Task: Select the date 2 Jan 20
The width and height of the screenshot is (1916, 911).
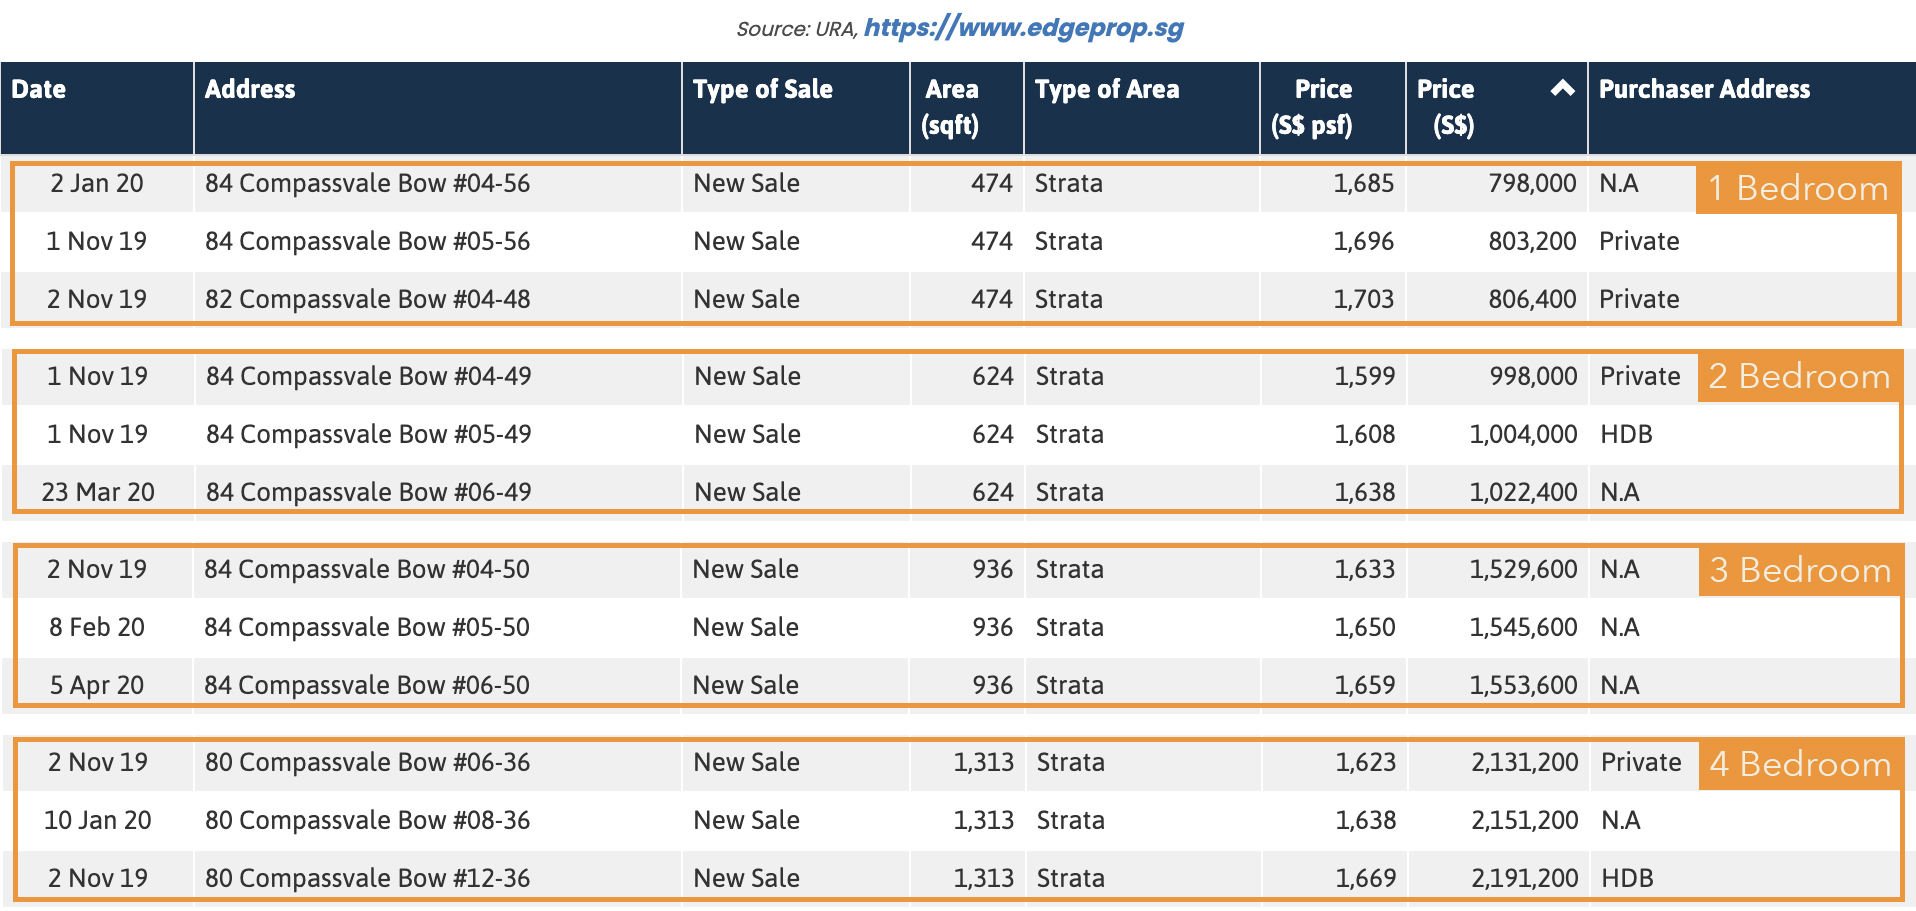Action: point(97,184)
